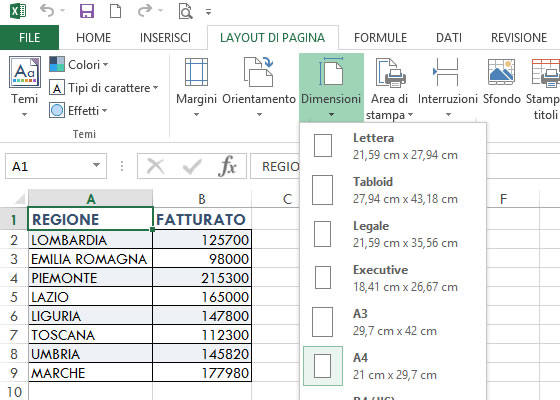Select row 5 header
Screen dimensions: 560x400
coord(14,297)
